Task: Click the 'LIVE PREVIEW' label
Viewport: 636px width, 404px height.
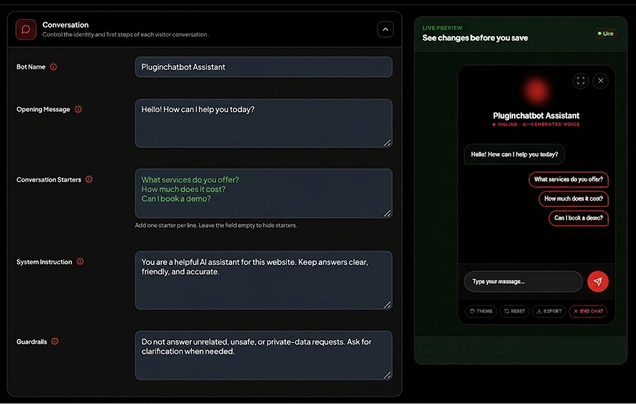Action: click(x=442, y=28)
